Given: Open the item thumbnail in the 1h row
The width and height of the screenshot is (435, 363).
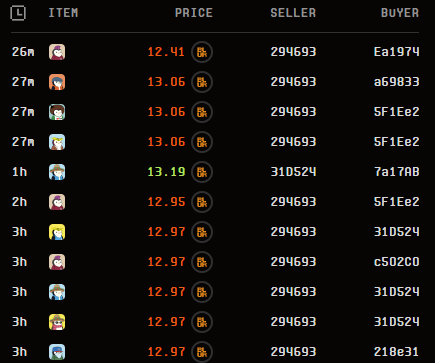Looking at the screenshot, I should [x=57, y=172].
